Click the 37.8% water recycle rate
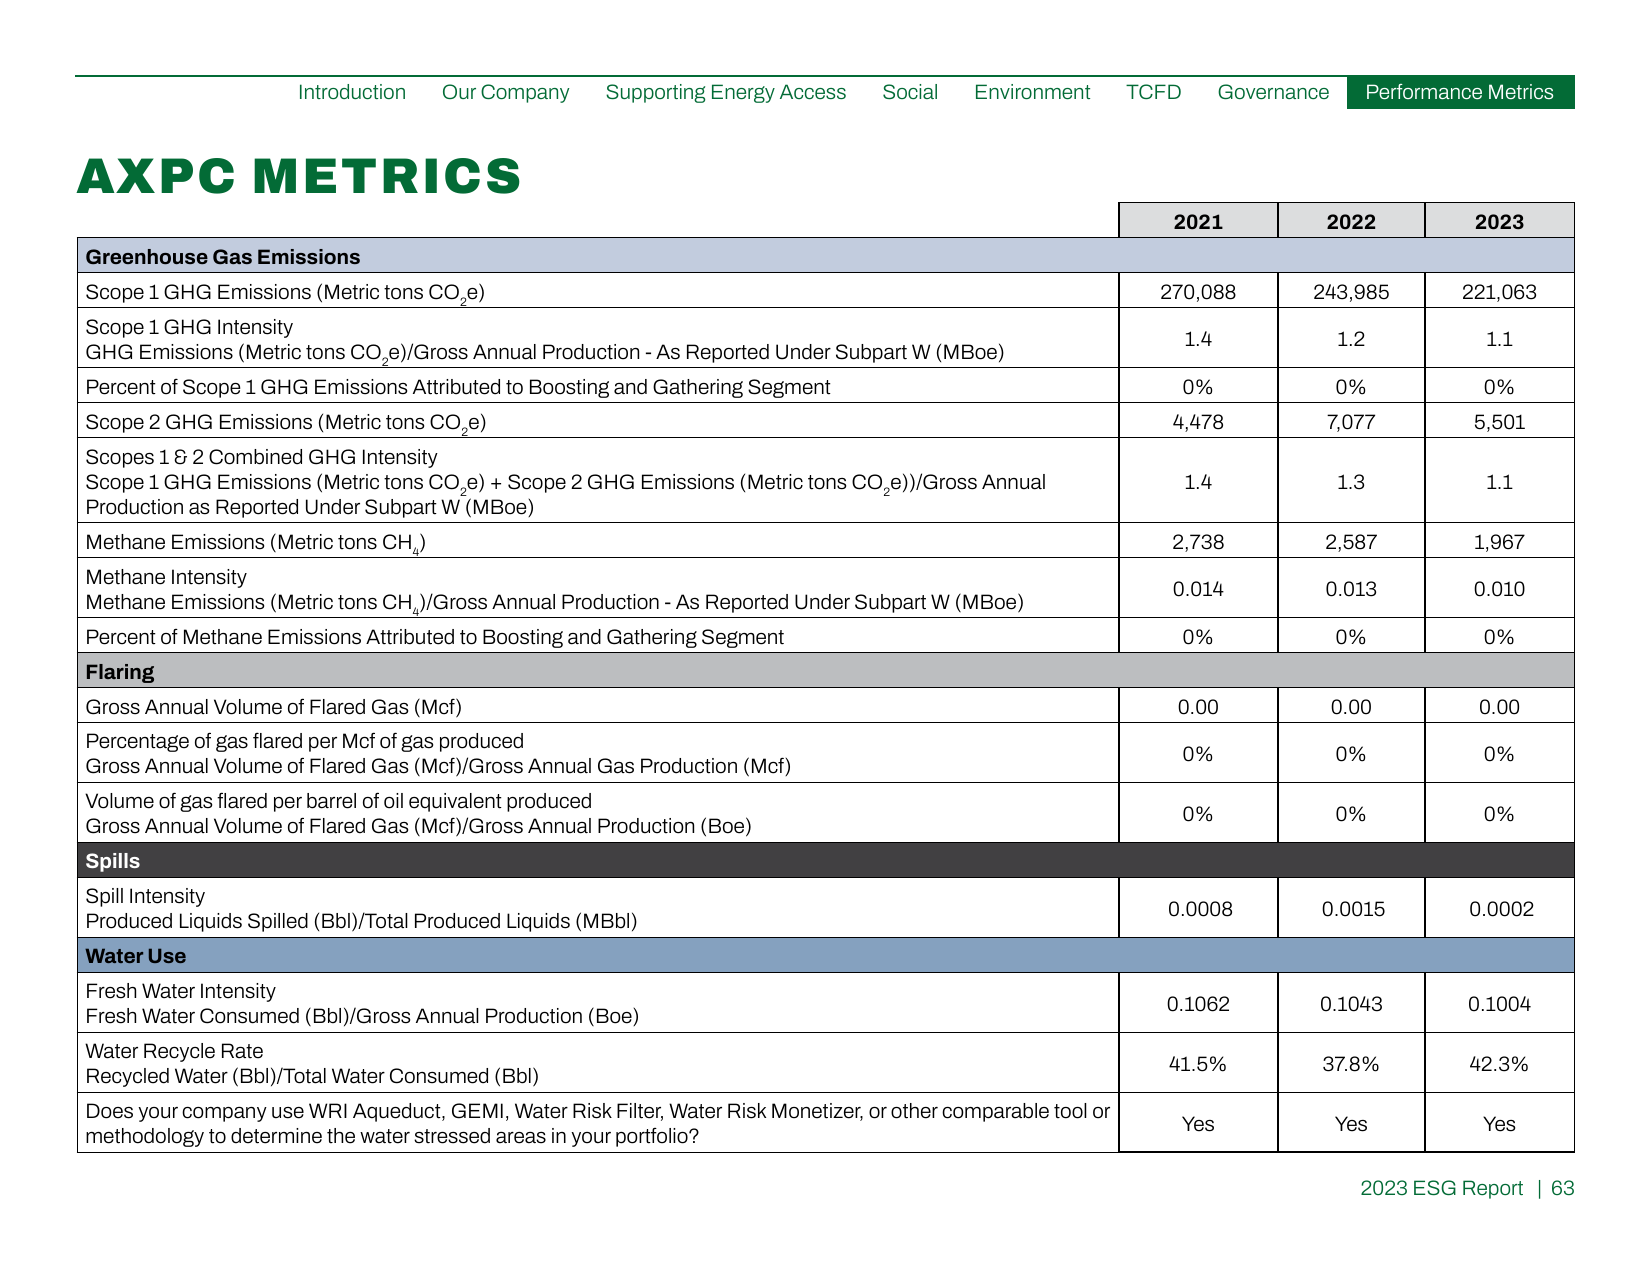This screenshot has width=1650, height=1275. 1351,1064
